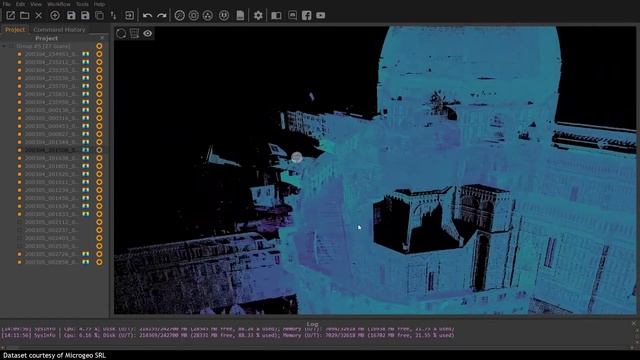This screenshot has width=640, height=360.
Task: Click the fourth circular workflow icon
Action: point(224,16)
